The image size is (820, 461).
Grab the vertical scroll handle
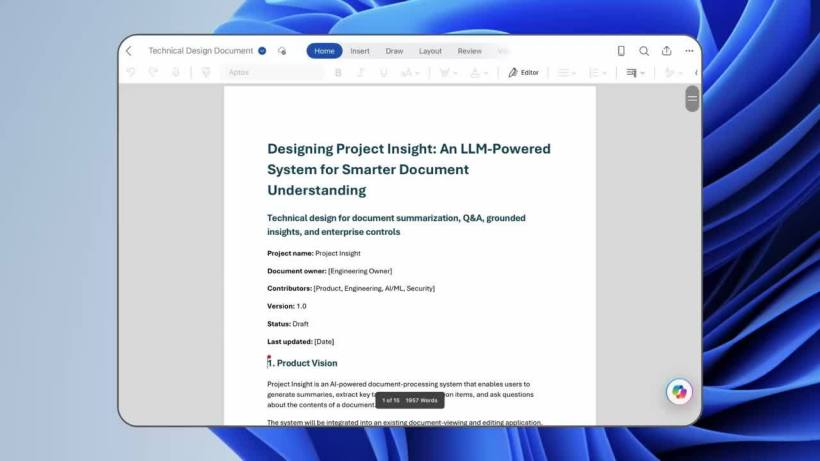tap(692, 98)
